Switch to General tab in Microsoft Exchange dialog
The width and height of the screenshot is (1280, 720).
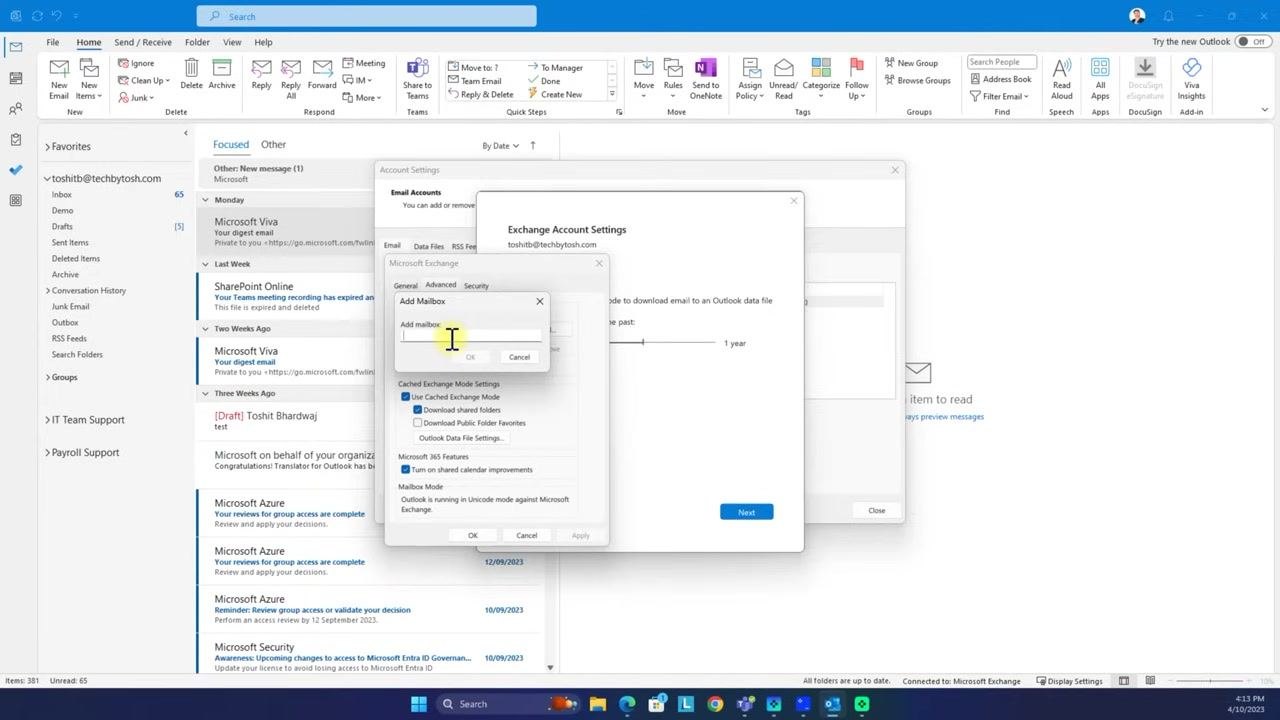[405, 286]
